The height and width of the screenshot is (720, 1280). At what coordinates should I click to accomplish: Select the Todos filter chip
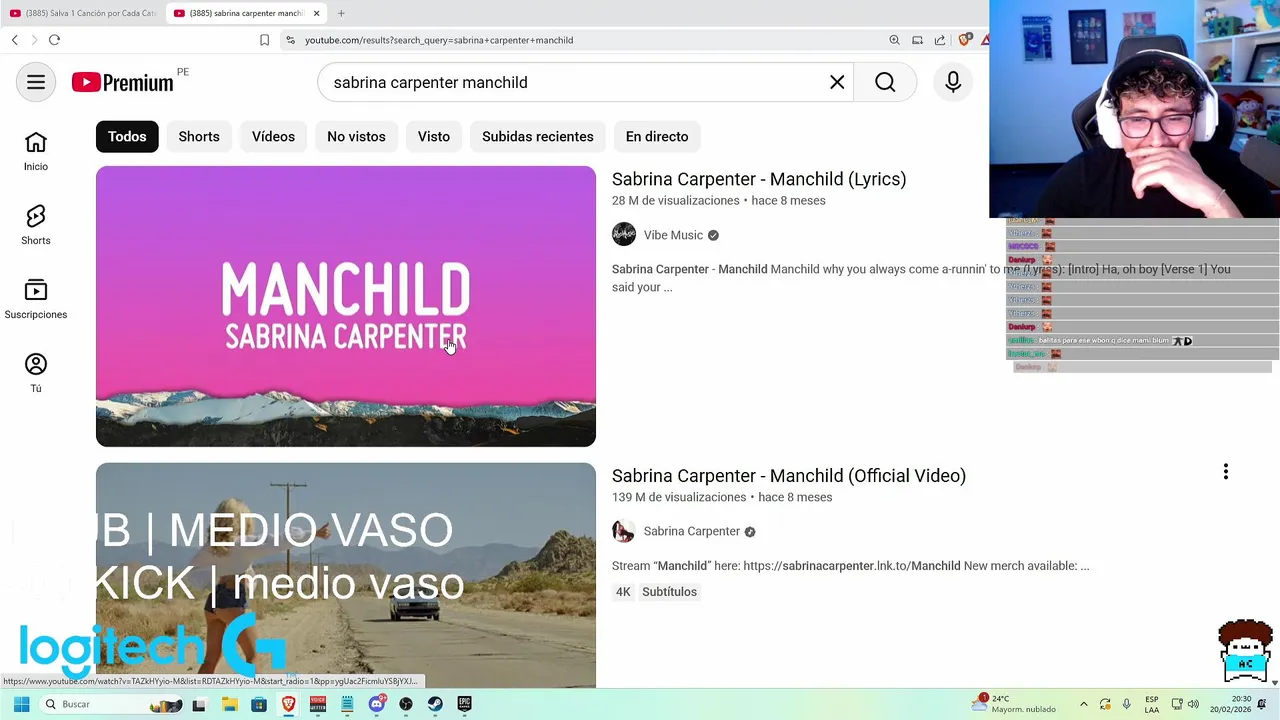[127, 136]
